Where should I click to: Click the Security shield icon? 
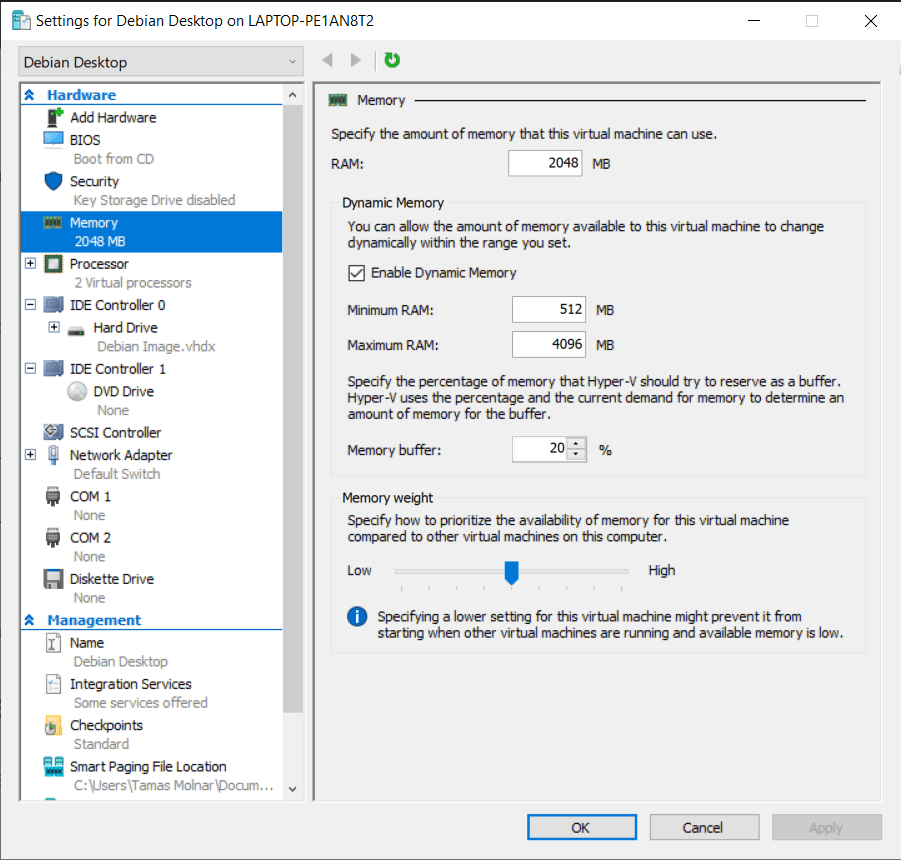point(54,182)
